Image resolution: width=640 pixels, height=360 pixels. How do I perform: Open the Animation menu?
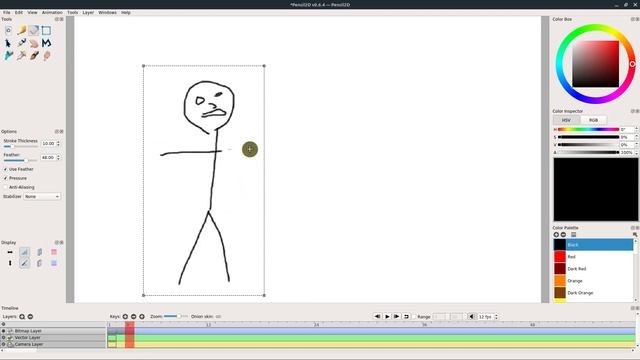pyautogui.click(x=52, y=13)
